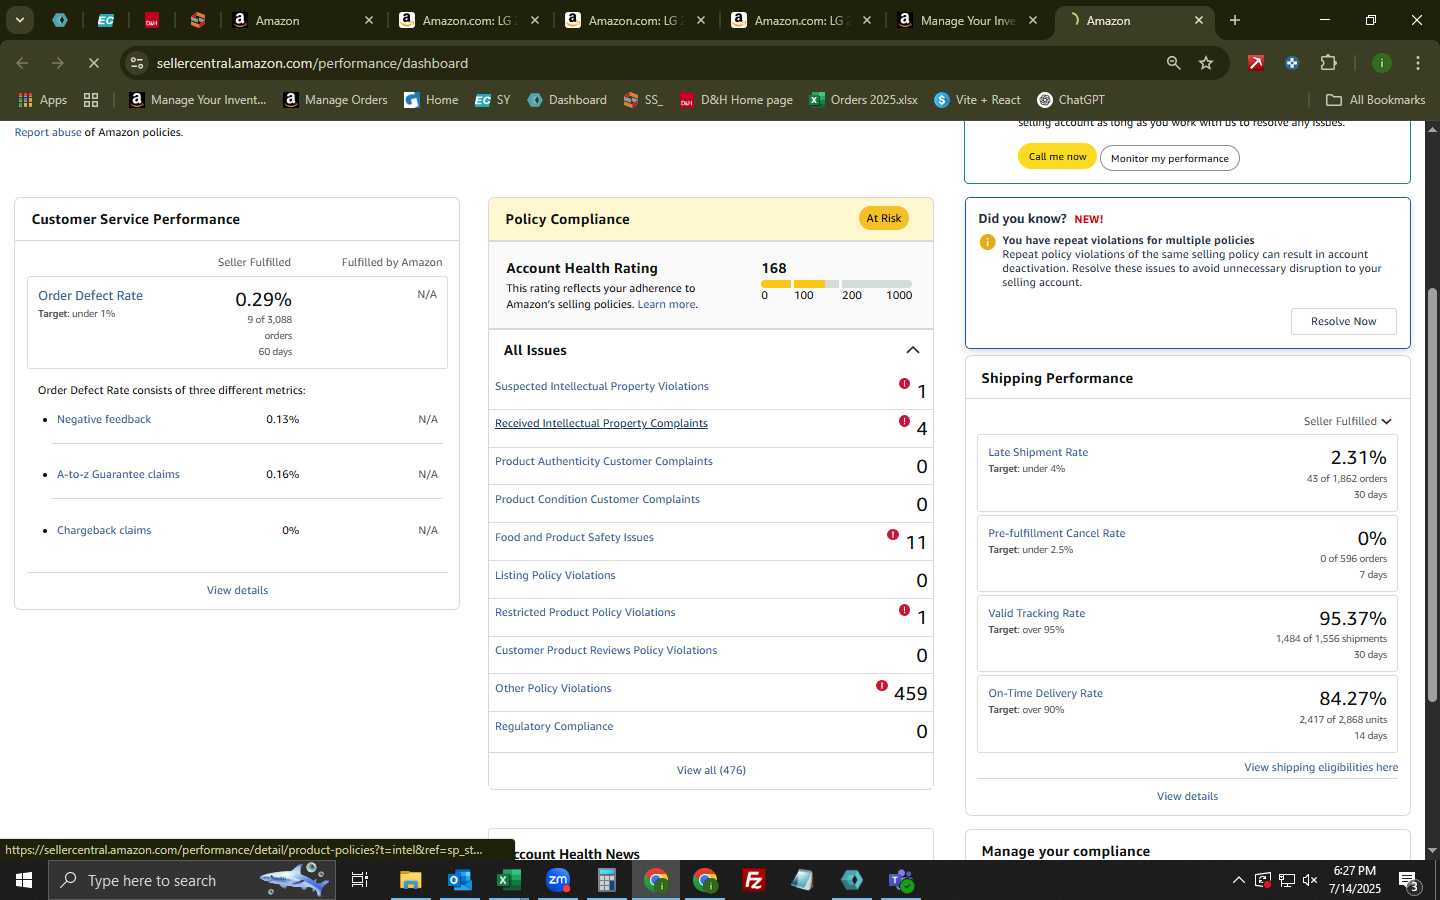Click the Resolve Now button
Screen dimensions: 1440x900
click(x=1343, y=321)
